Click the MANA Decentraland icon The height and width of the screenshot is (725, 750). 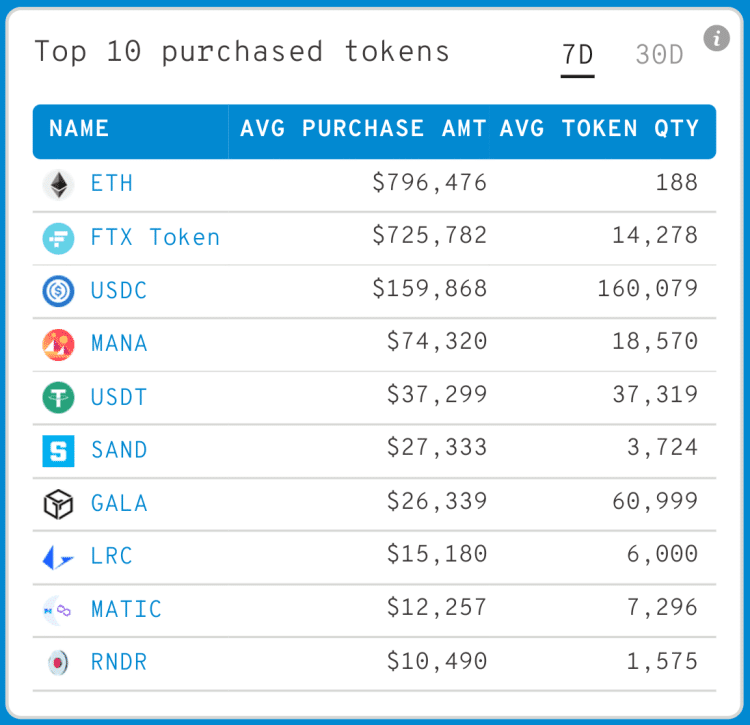click(58, 344)
